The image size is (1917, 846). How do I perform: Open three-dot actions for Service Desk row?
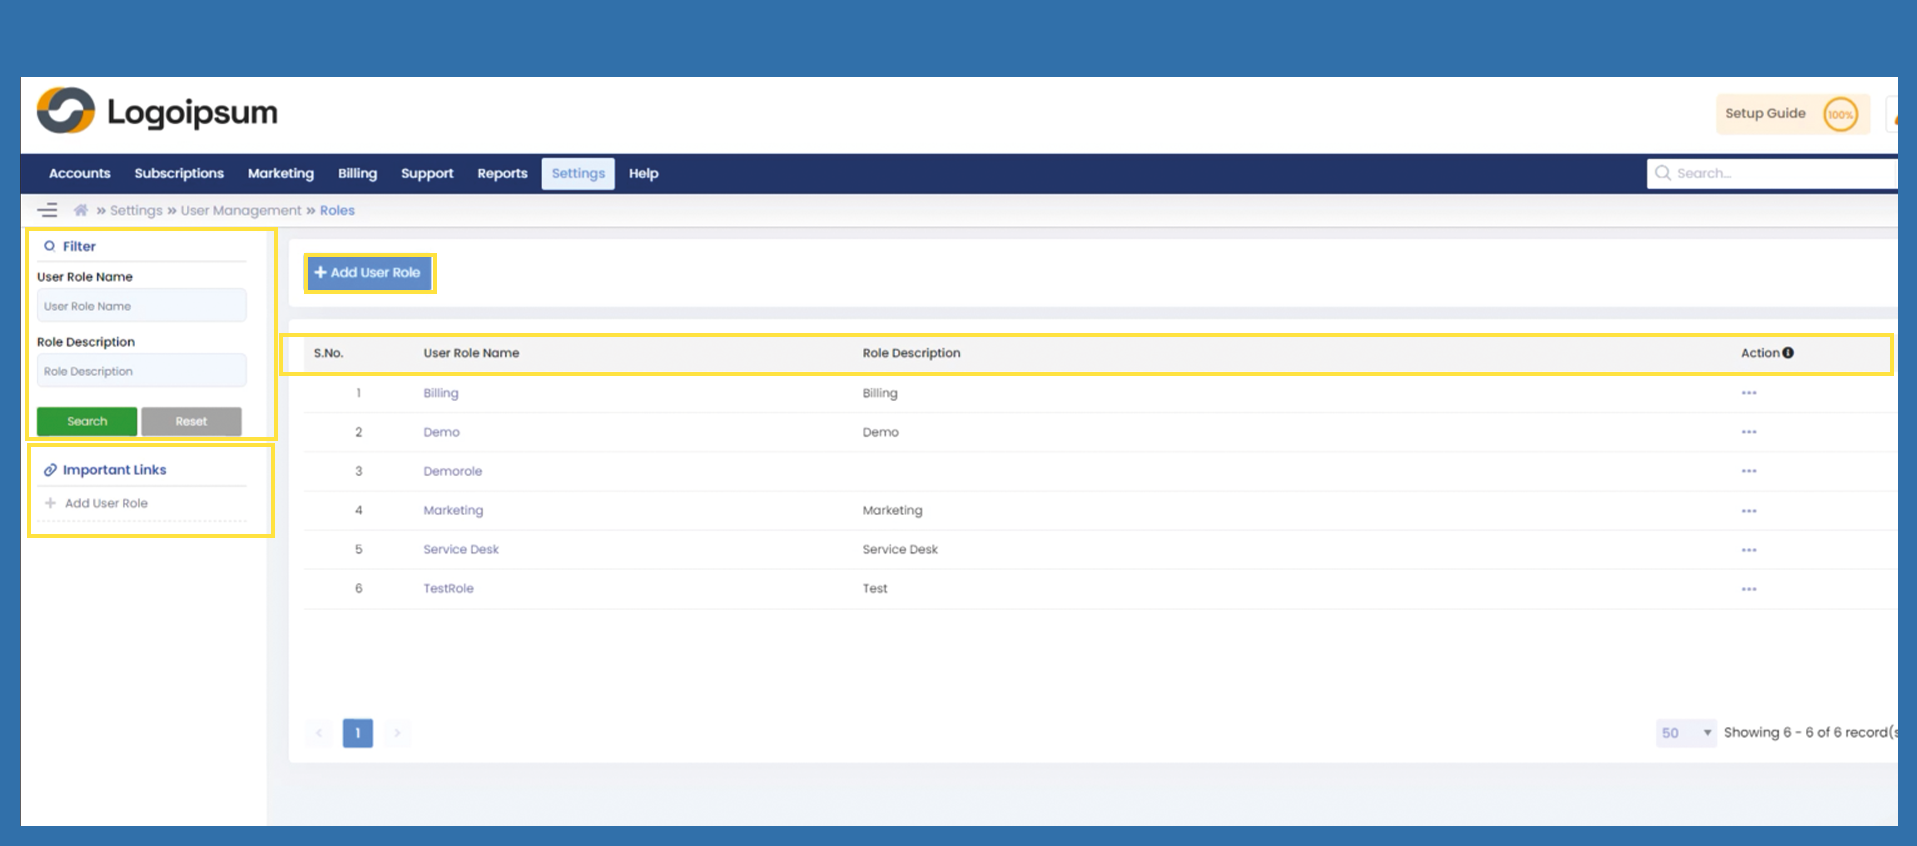(x=1748, y=550)
